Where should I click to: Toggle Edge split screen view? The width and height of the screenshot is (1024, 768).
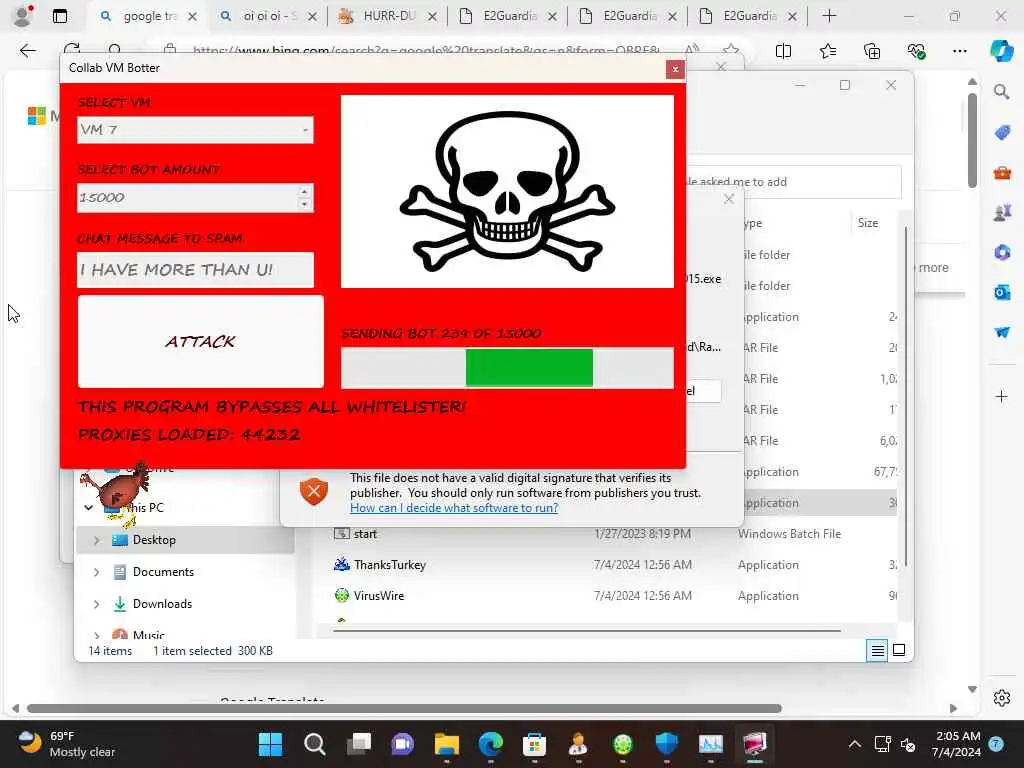pos(783,51)
